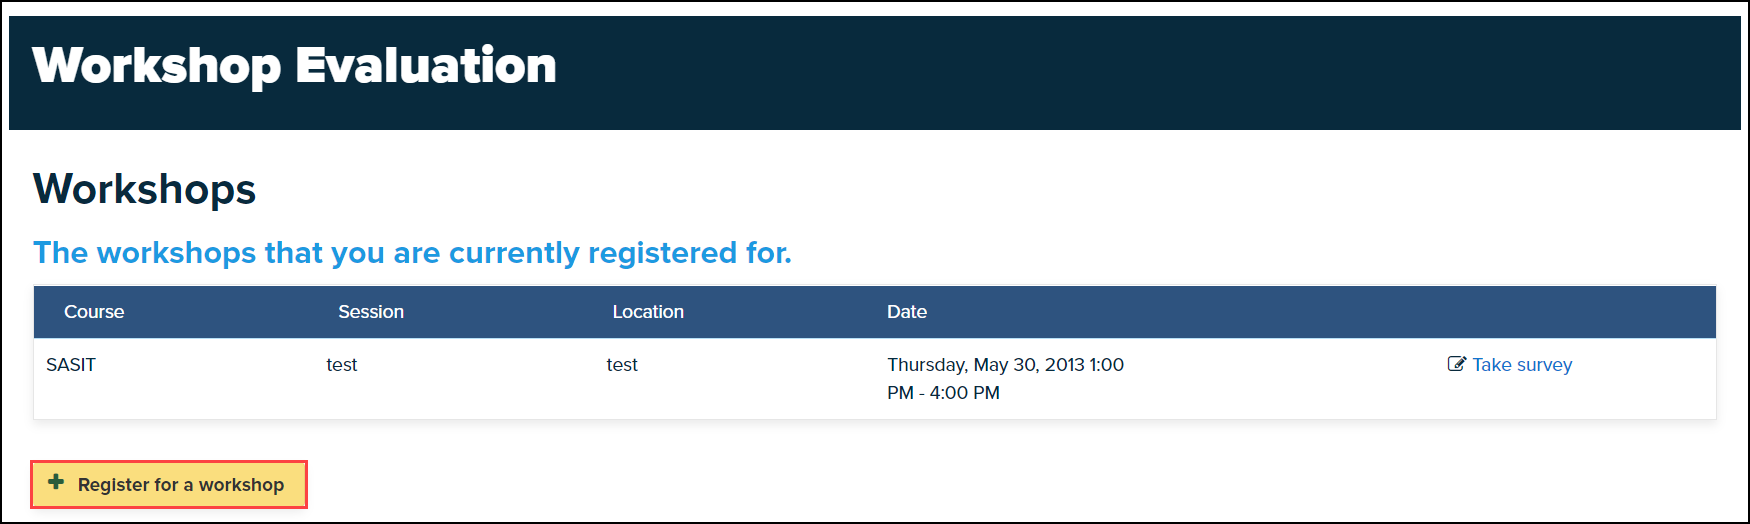Click the Date column header
The image size is (1750, 524).
[x=907, y=312]
